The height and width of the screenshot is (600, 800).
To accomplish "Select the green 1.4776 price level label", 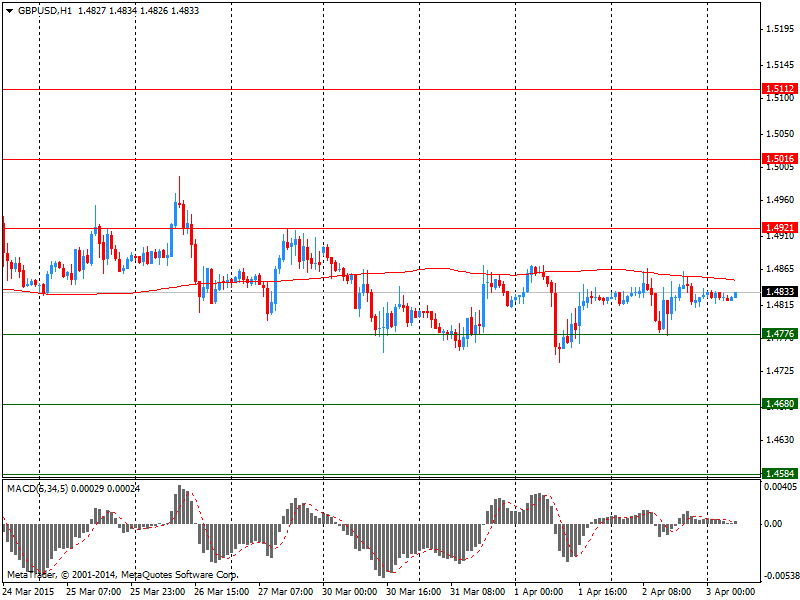I will (780, 334).
